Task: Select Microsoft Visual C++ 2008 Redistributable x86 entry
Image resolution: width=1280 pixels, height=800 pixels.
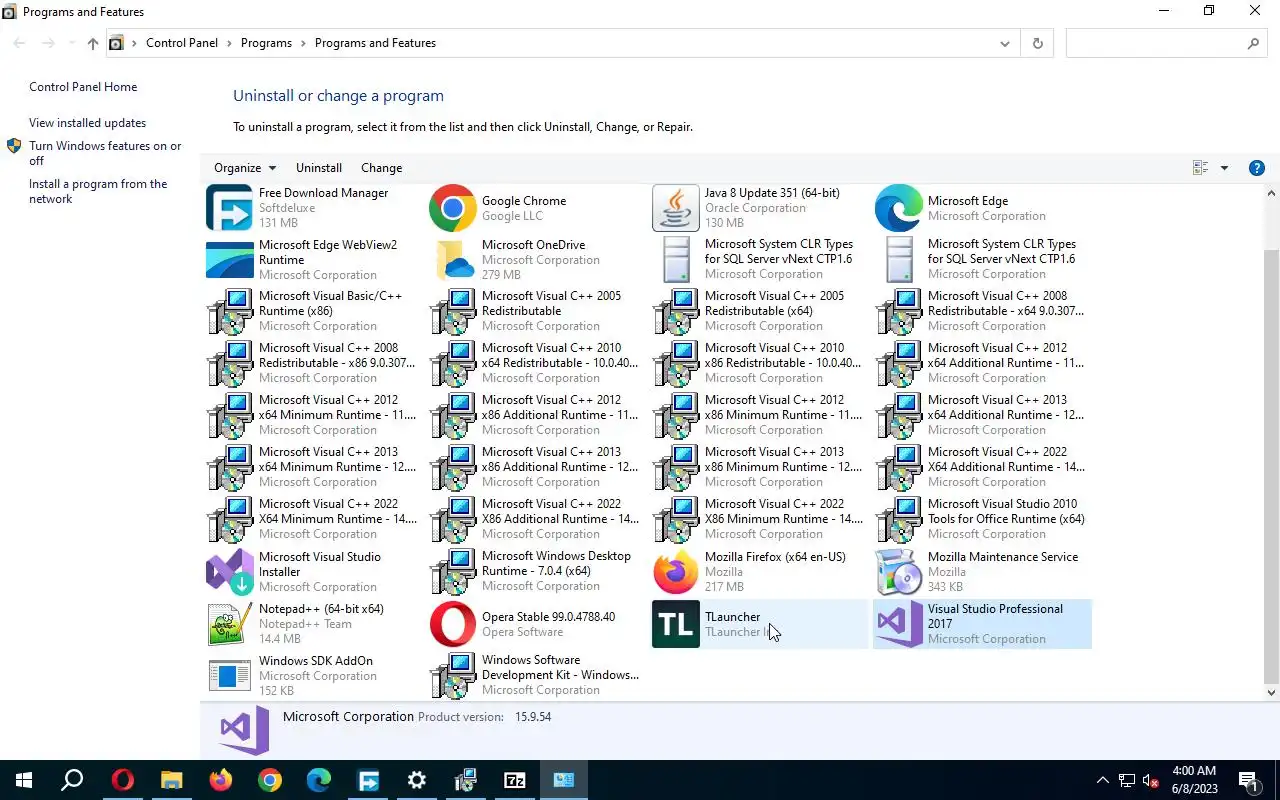Action: coord(314,364)
